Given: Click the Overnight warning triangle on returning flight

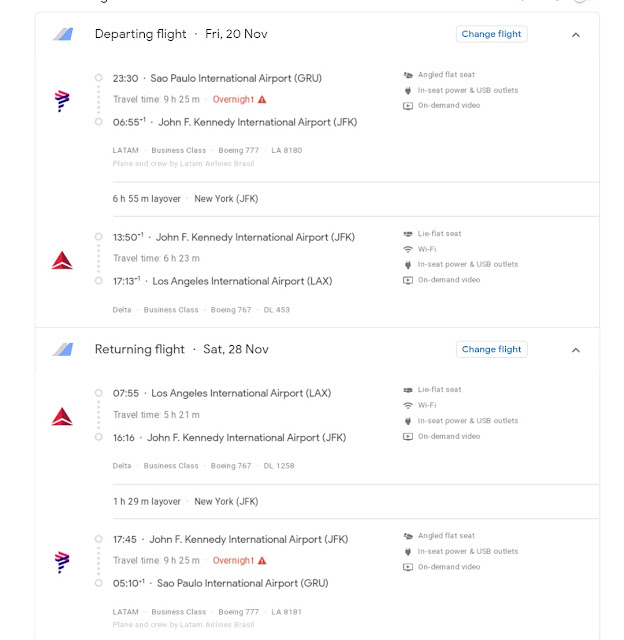Looking at the screenshot, I should [262, 561].
